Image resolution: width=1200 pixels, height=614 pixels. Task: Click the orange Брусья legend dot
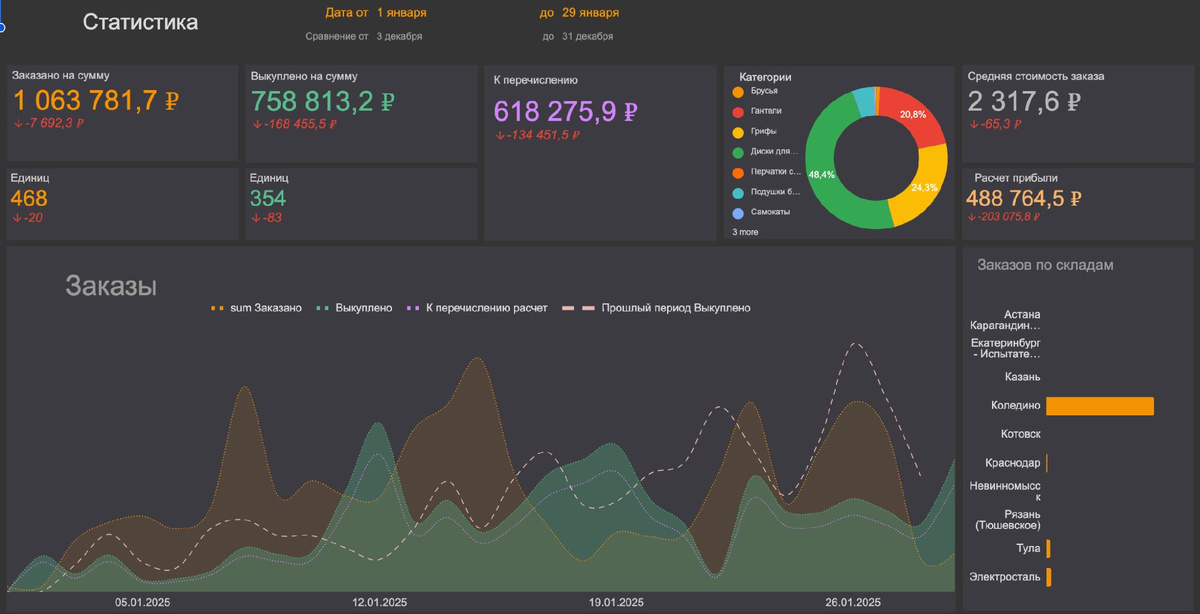[738, 91]
